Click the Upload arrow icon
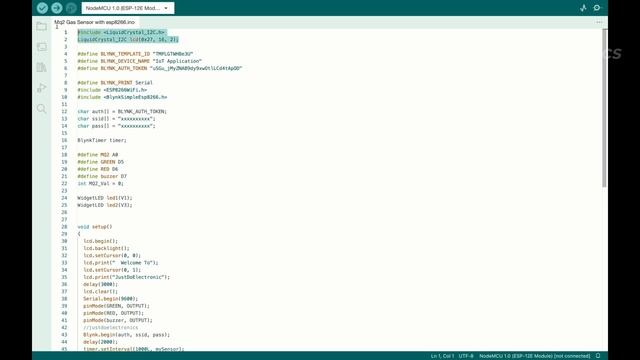Viewport: 640px width, 360px height. 57,8
